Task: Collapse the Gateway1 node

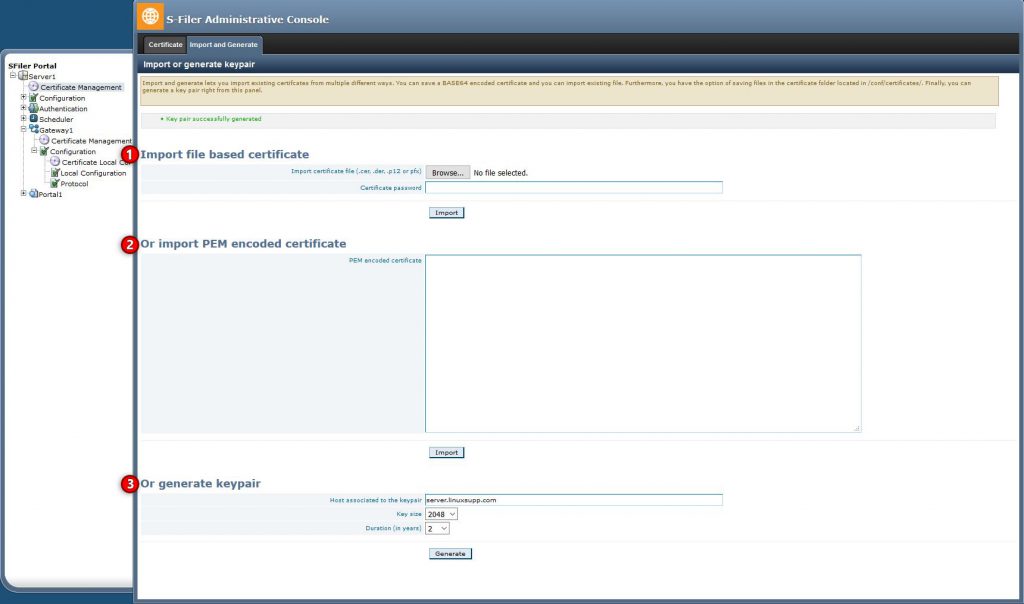Action: tap(24, 129)
